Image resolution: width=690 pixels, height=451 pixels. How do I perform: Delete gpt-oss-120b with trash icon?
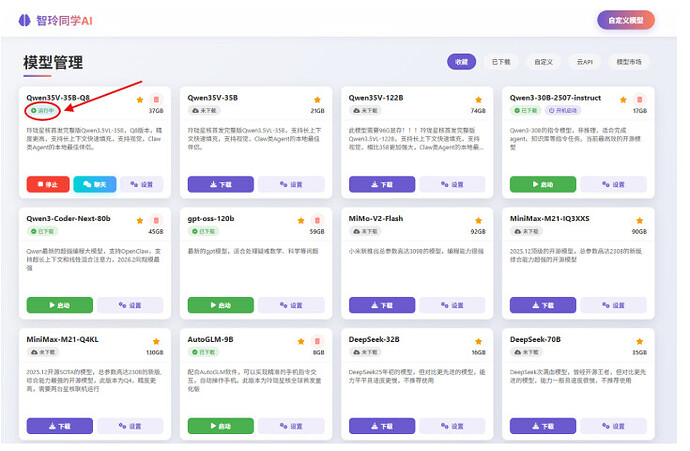(x=317, y=220)
